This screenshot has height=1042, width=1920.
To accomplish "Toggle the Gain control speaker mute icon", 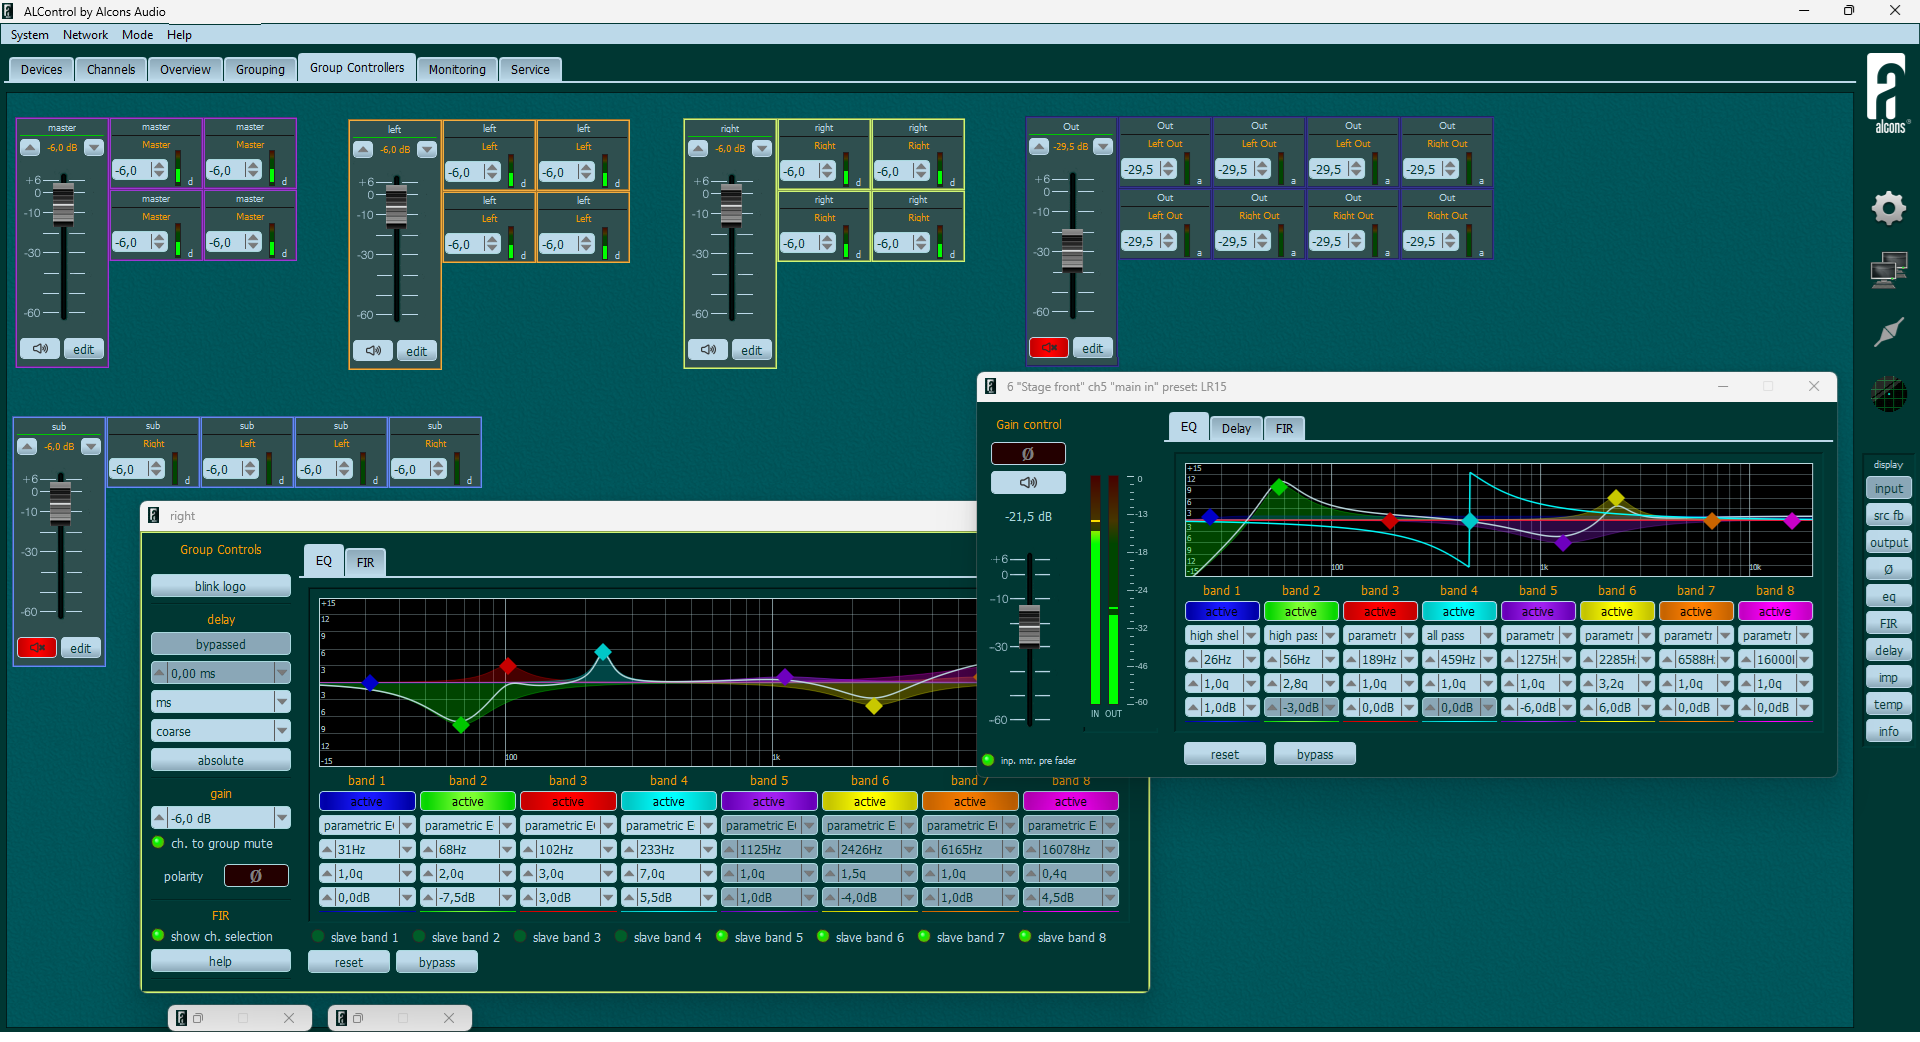I will (1028, 482).
